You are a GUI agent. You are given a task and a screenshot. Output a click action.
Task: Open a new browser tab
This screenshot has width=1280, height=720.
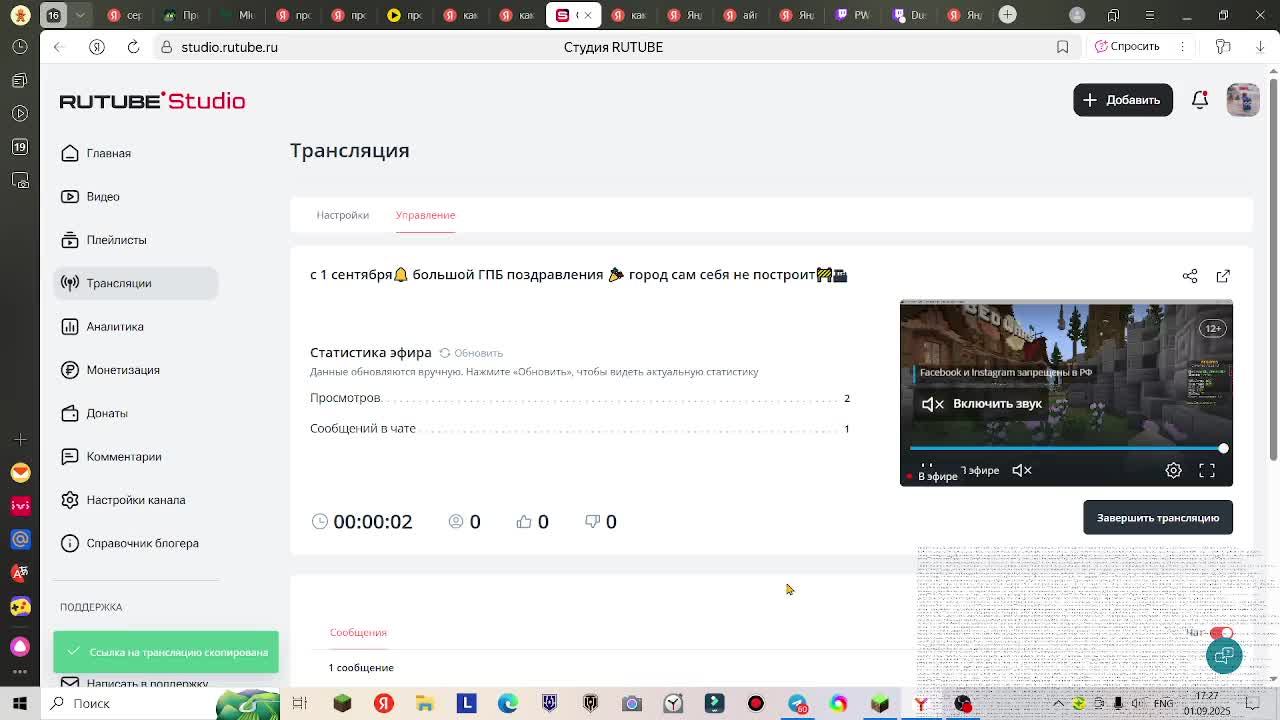click(1007, 15)
